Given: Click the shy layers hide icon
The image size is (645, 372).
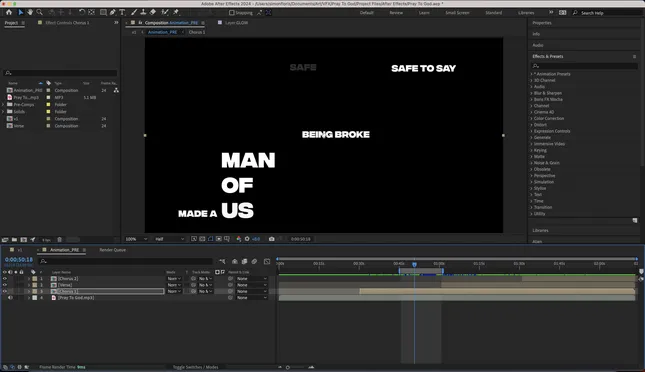Looking at the screenshot, I should tap(234, 261).
